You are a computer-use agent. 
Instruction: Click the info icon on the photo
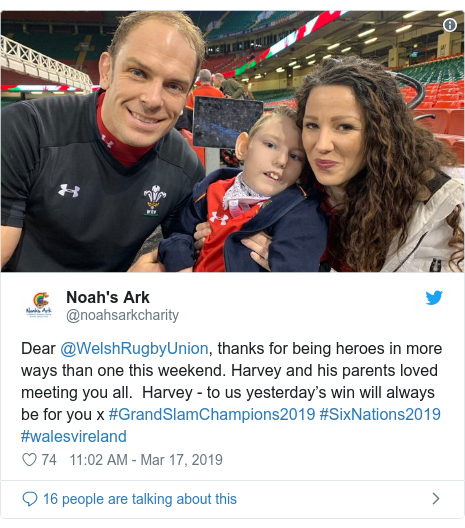coord(450,25)
